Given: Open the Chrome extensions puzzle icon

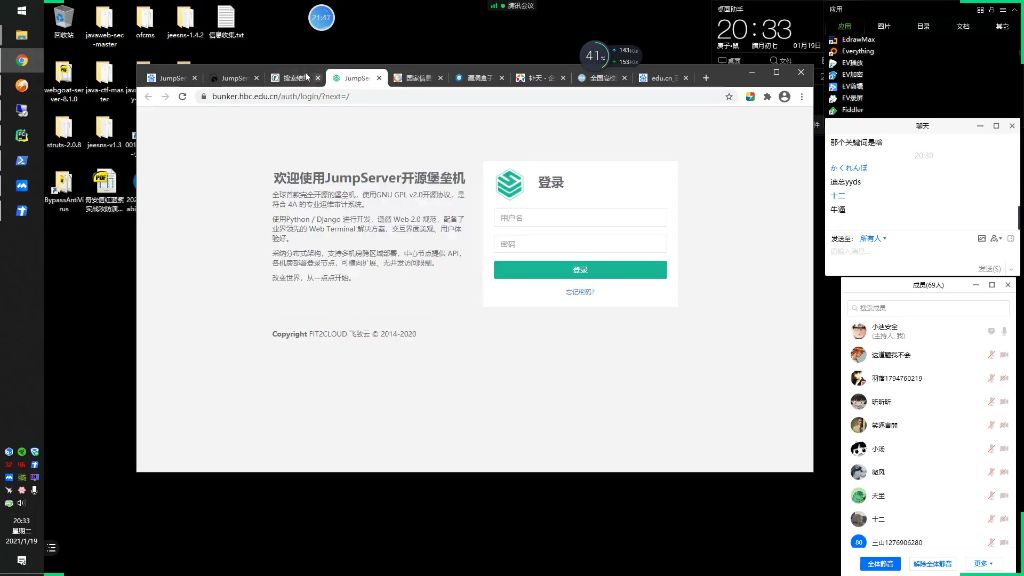Looking at the screenshot, I should pos(767,97).
